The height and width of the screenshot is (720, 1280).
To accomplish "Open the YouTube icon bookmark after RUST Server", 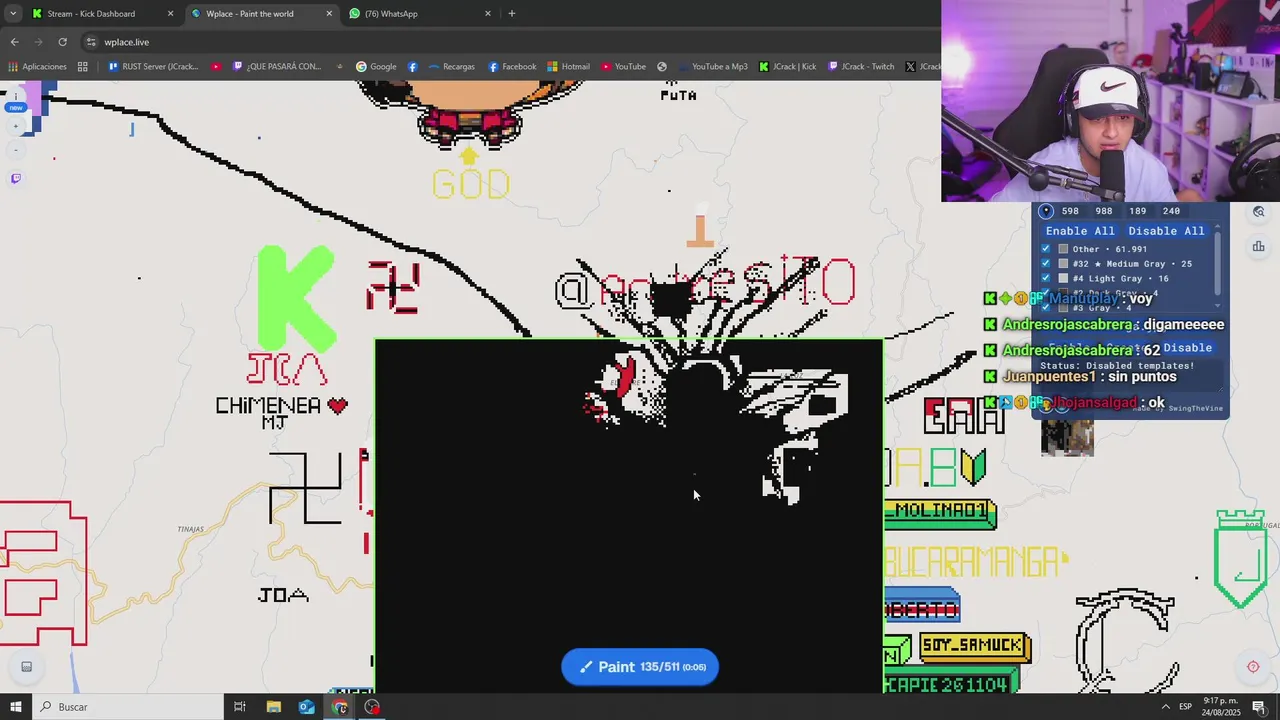I will click(216, 67).
